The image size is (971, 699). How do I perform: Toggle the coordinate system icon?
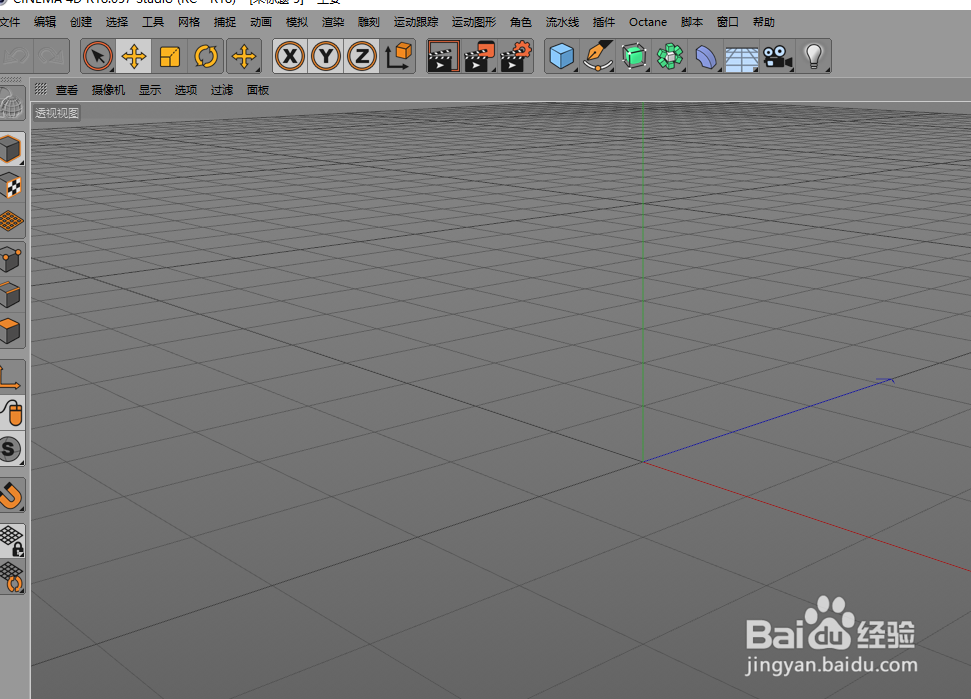pyautogui.click(x=398, y=56)
